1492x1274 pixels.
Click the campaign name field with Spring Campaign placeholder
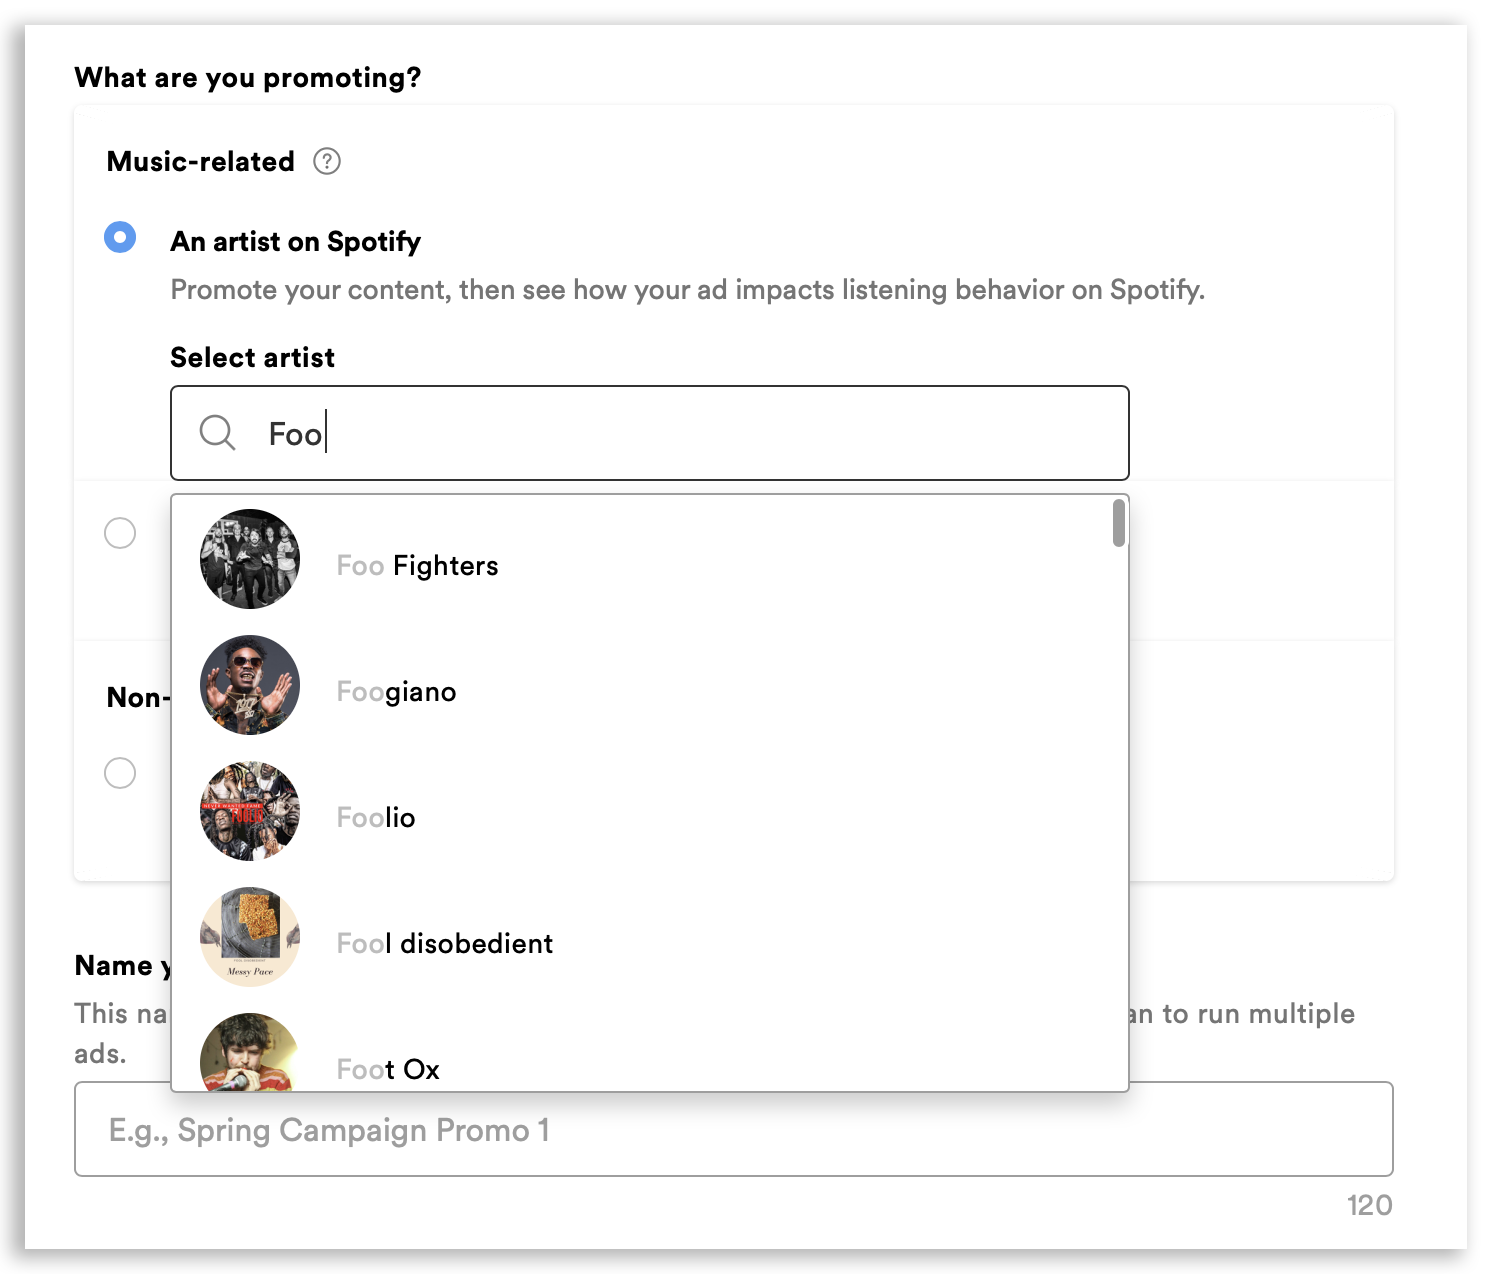pyautogui.click(x=734, y=1129)
